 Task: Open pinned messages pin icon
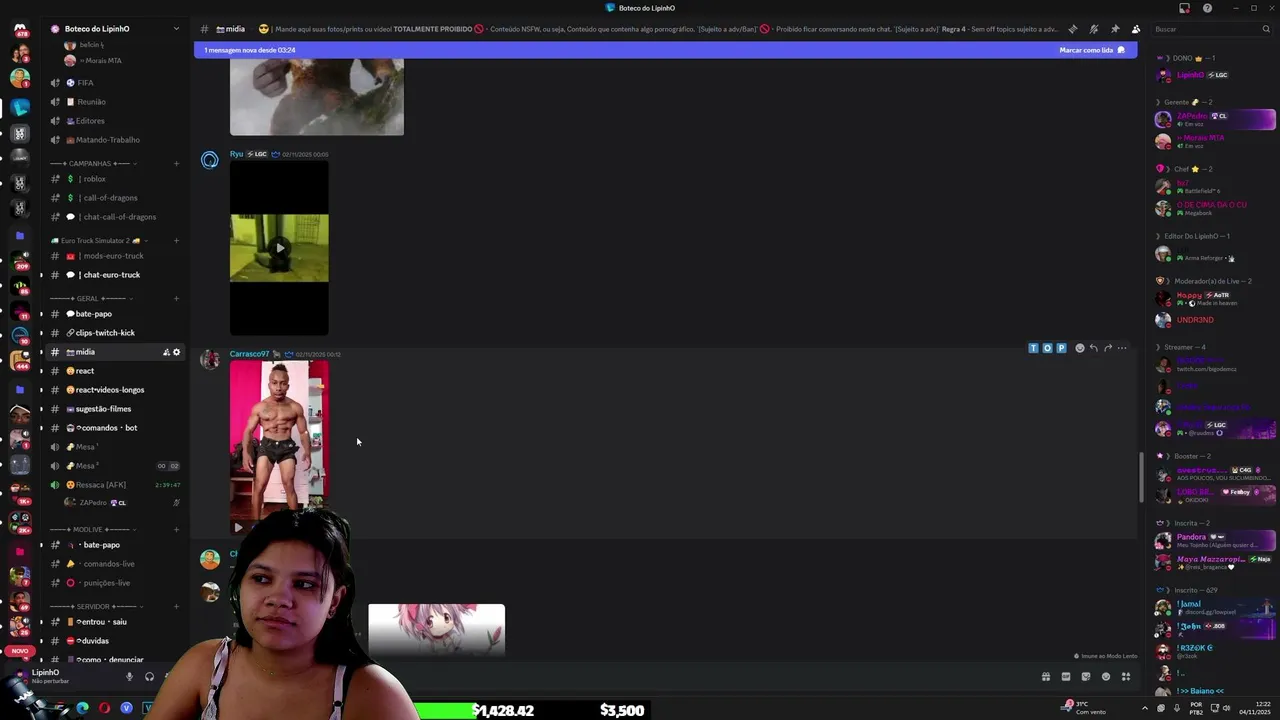tap(1115, 29)
